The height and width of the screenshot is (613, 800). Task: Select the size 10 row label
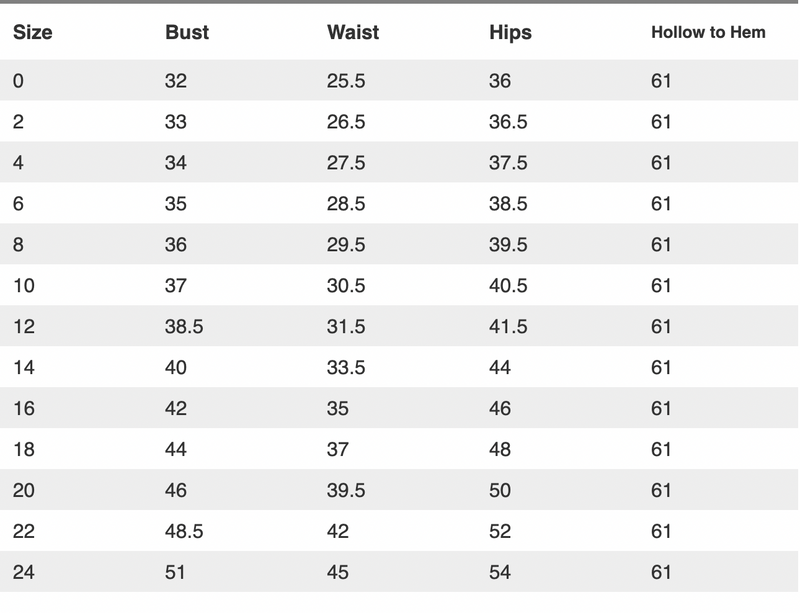(24, 286)
